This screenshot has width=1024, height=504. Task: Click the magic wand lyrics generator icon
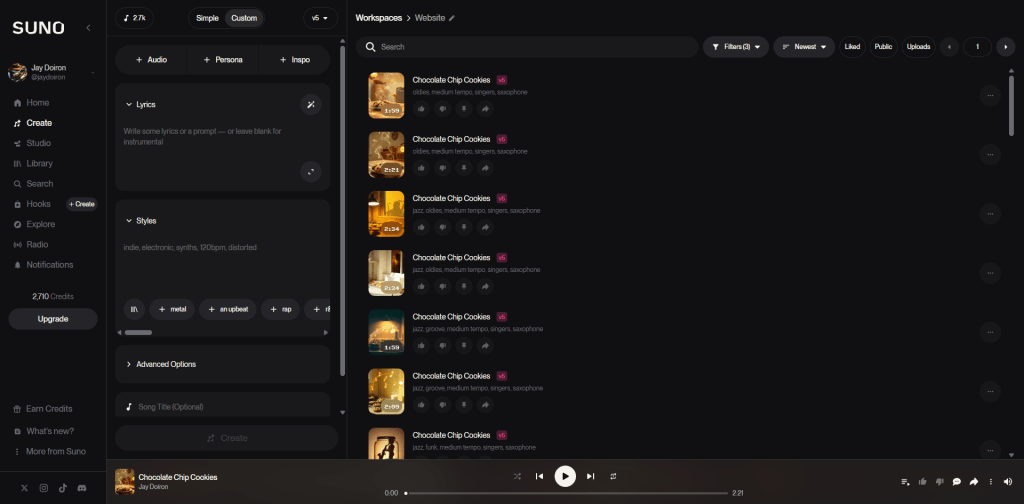[311, 104]
